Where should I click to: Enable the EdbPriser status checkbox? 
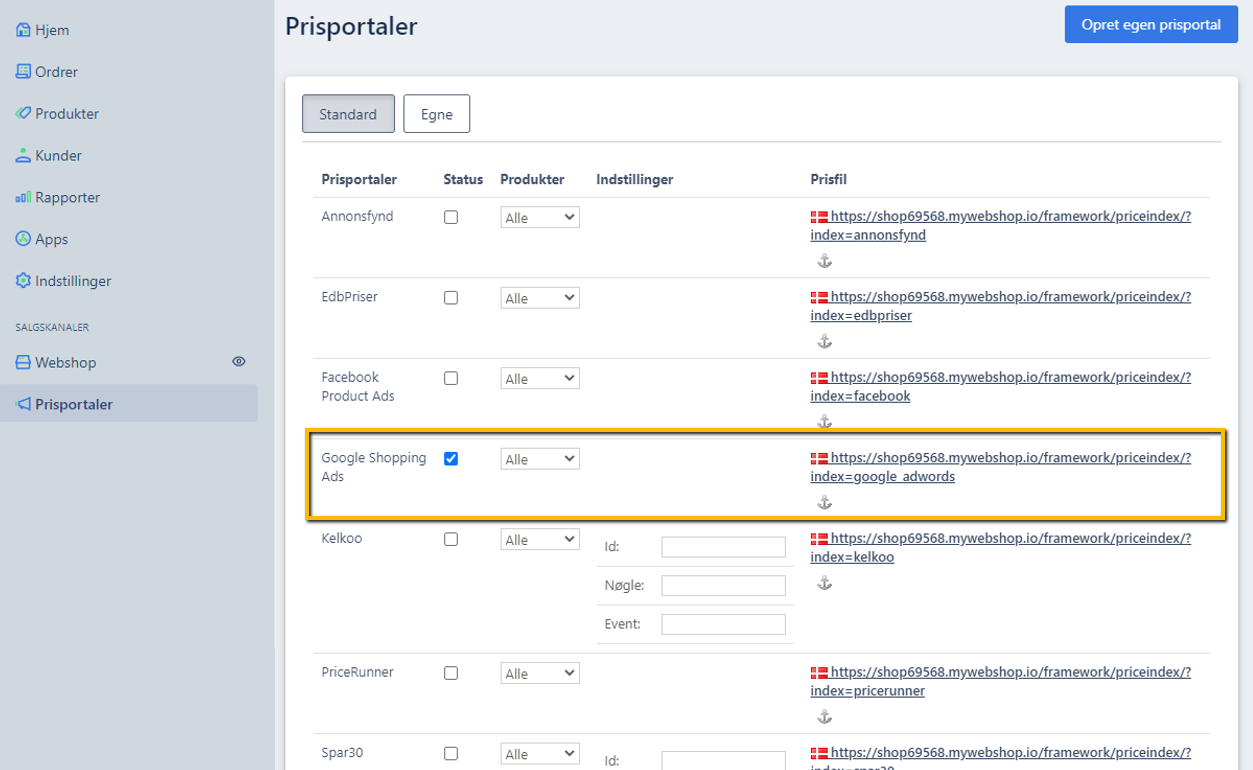[451, 298]
